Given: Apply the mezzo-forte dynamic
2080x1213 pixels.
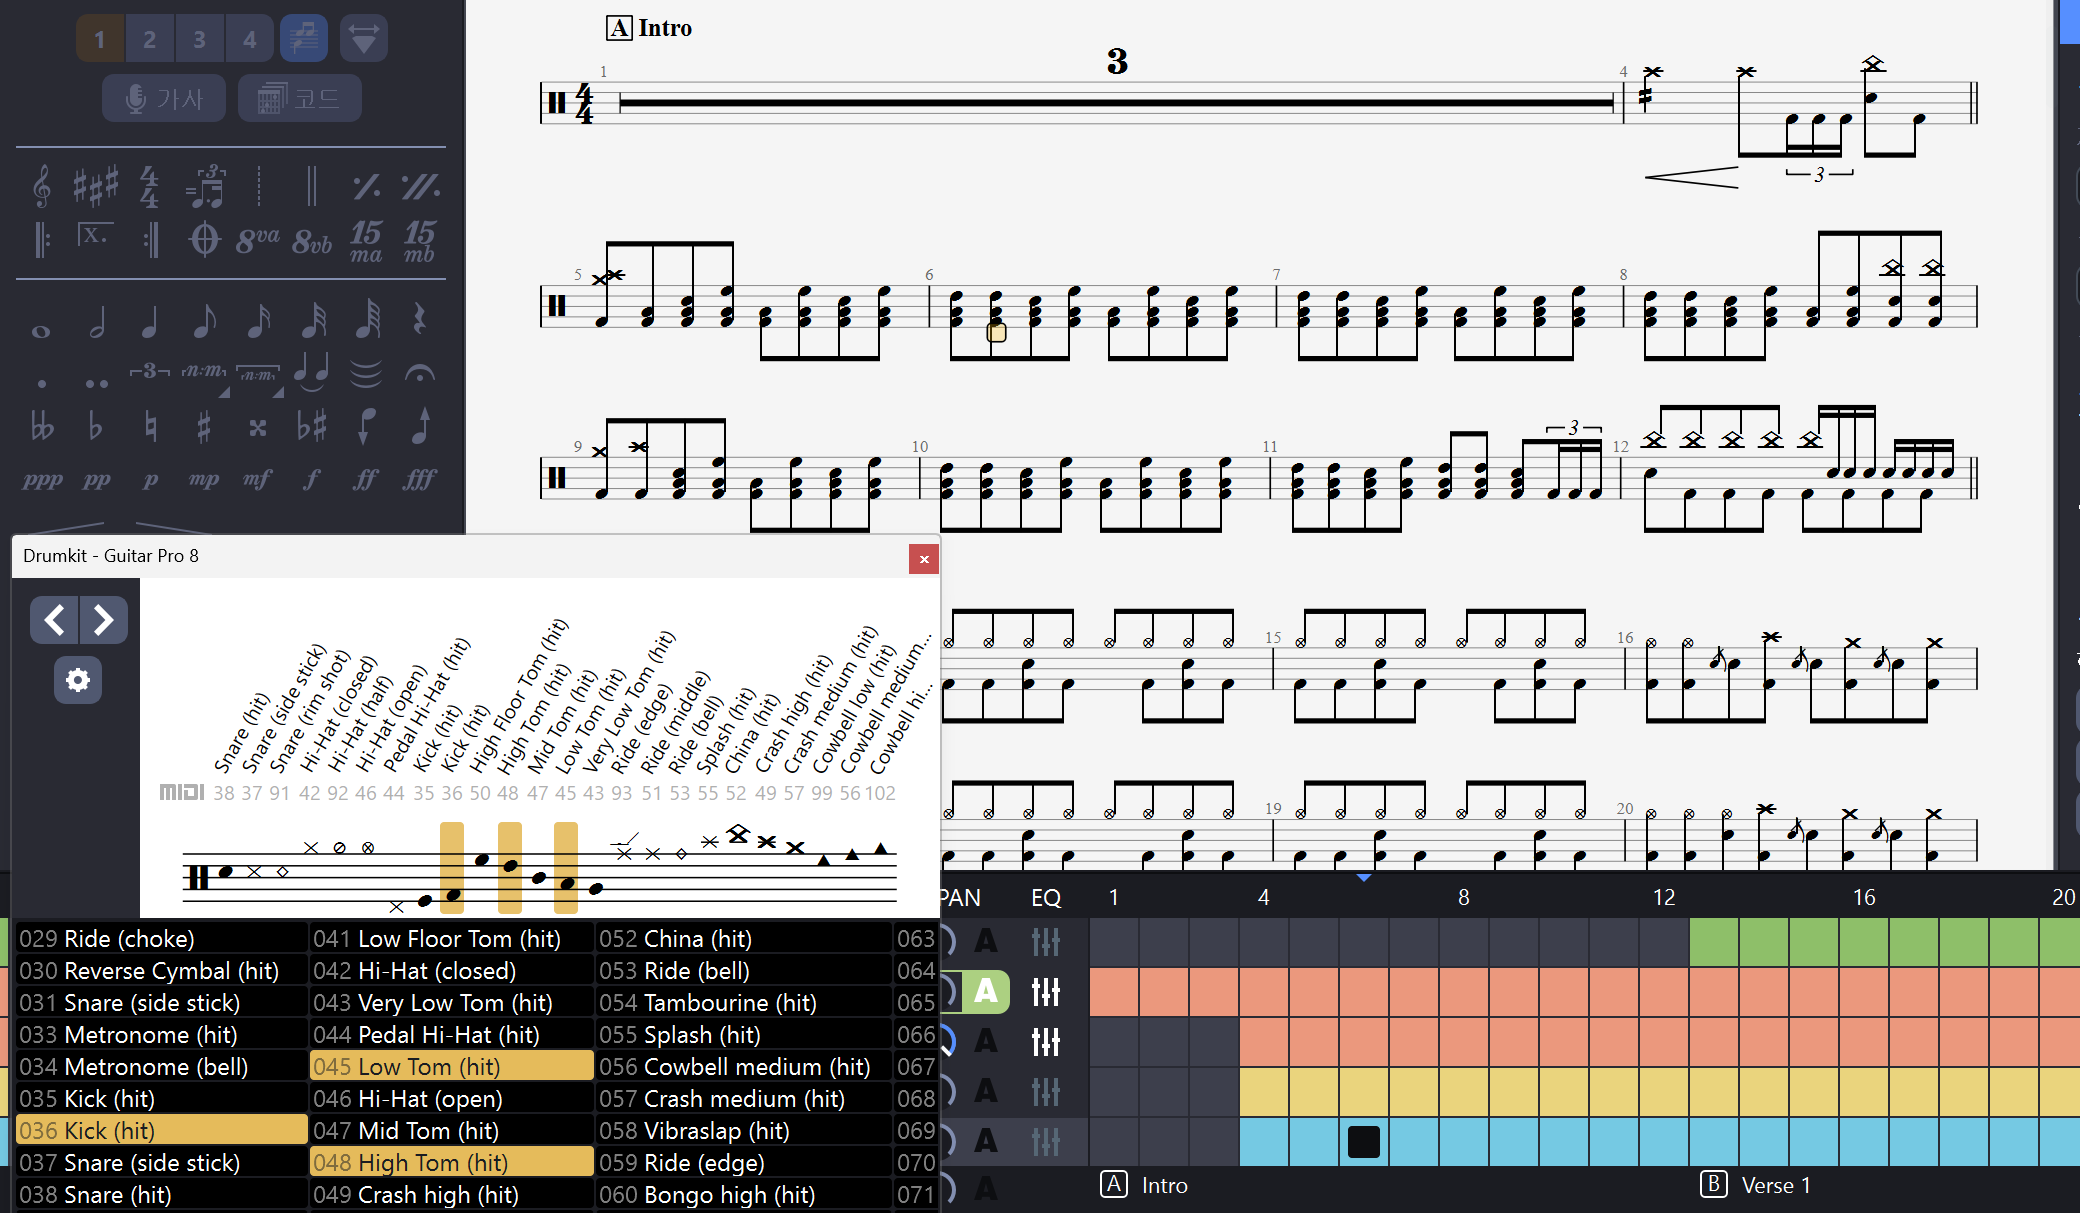Looking at the screenshot, I should click(257, 479).
